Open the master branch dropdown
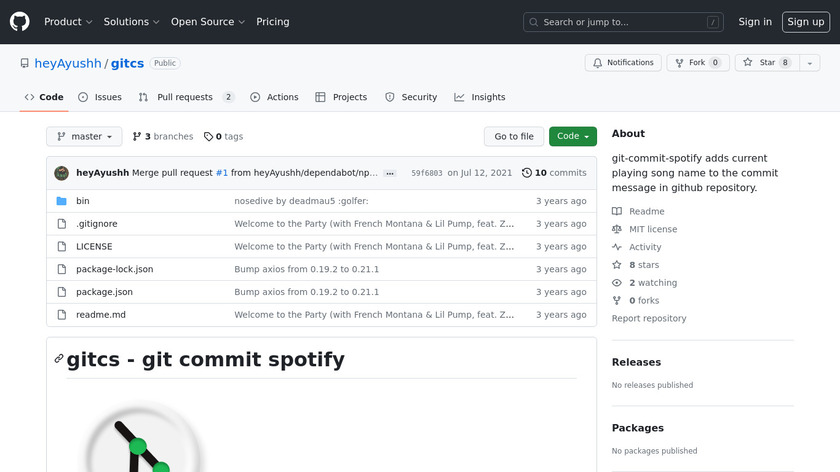840x472 pixels. click(x=84, y=137)
